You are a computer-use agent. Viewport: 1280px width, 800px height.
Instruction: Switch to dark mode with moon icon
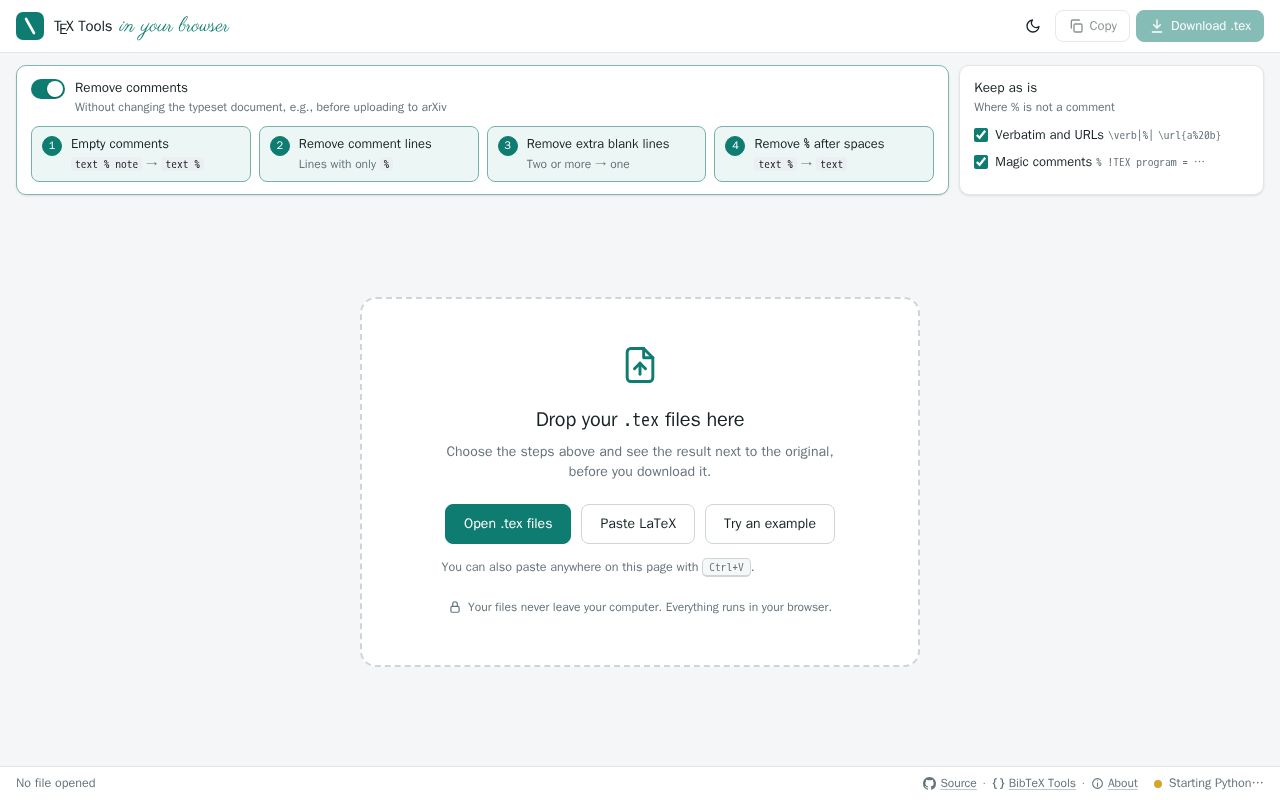coord(1033,26)
